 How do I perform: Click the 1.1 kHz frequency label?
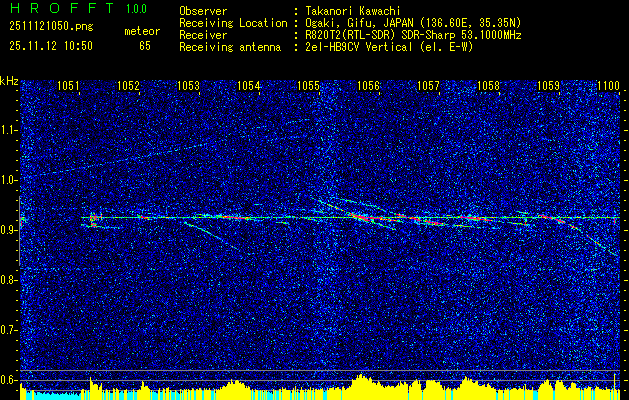tap(9, 130)
